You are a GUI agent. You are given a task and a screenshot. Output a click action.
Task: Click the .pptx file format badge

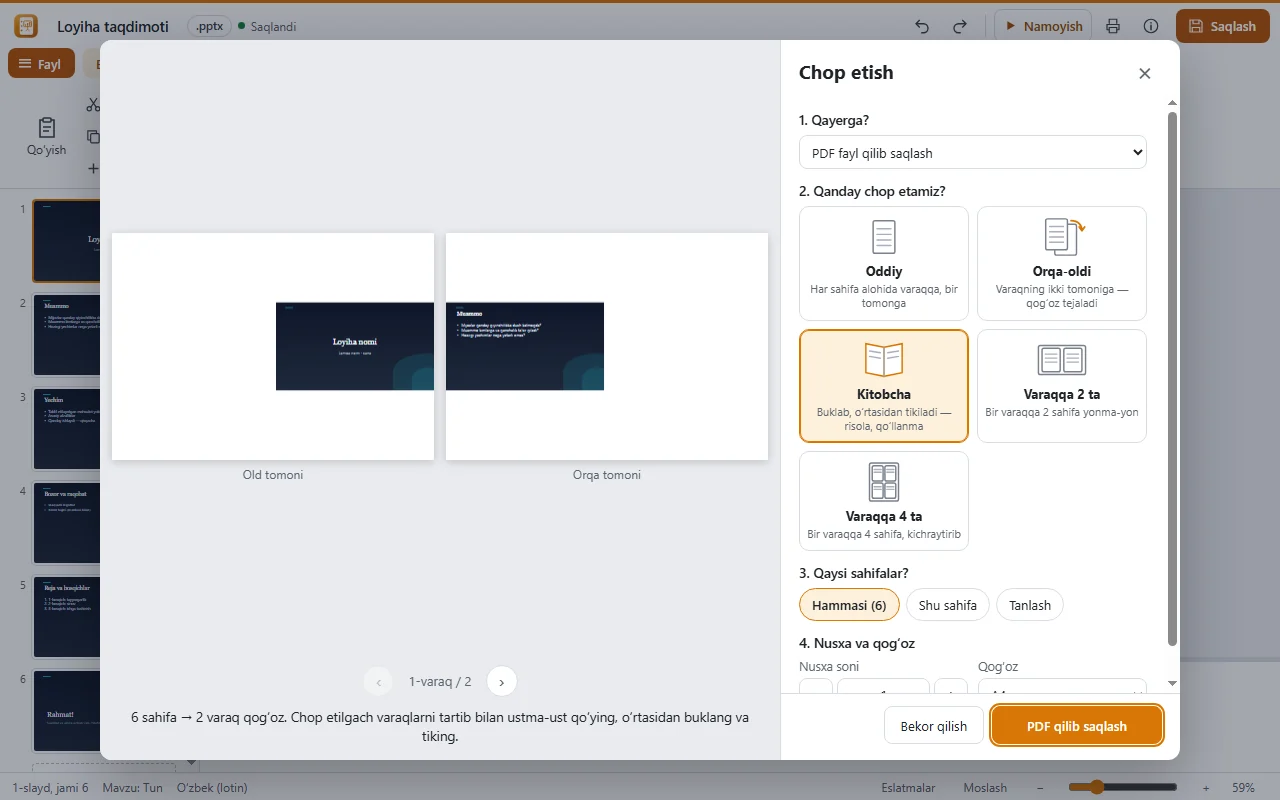[209, 27]
